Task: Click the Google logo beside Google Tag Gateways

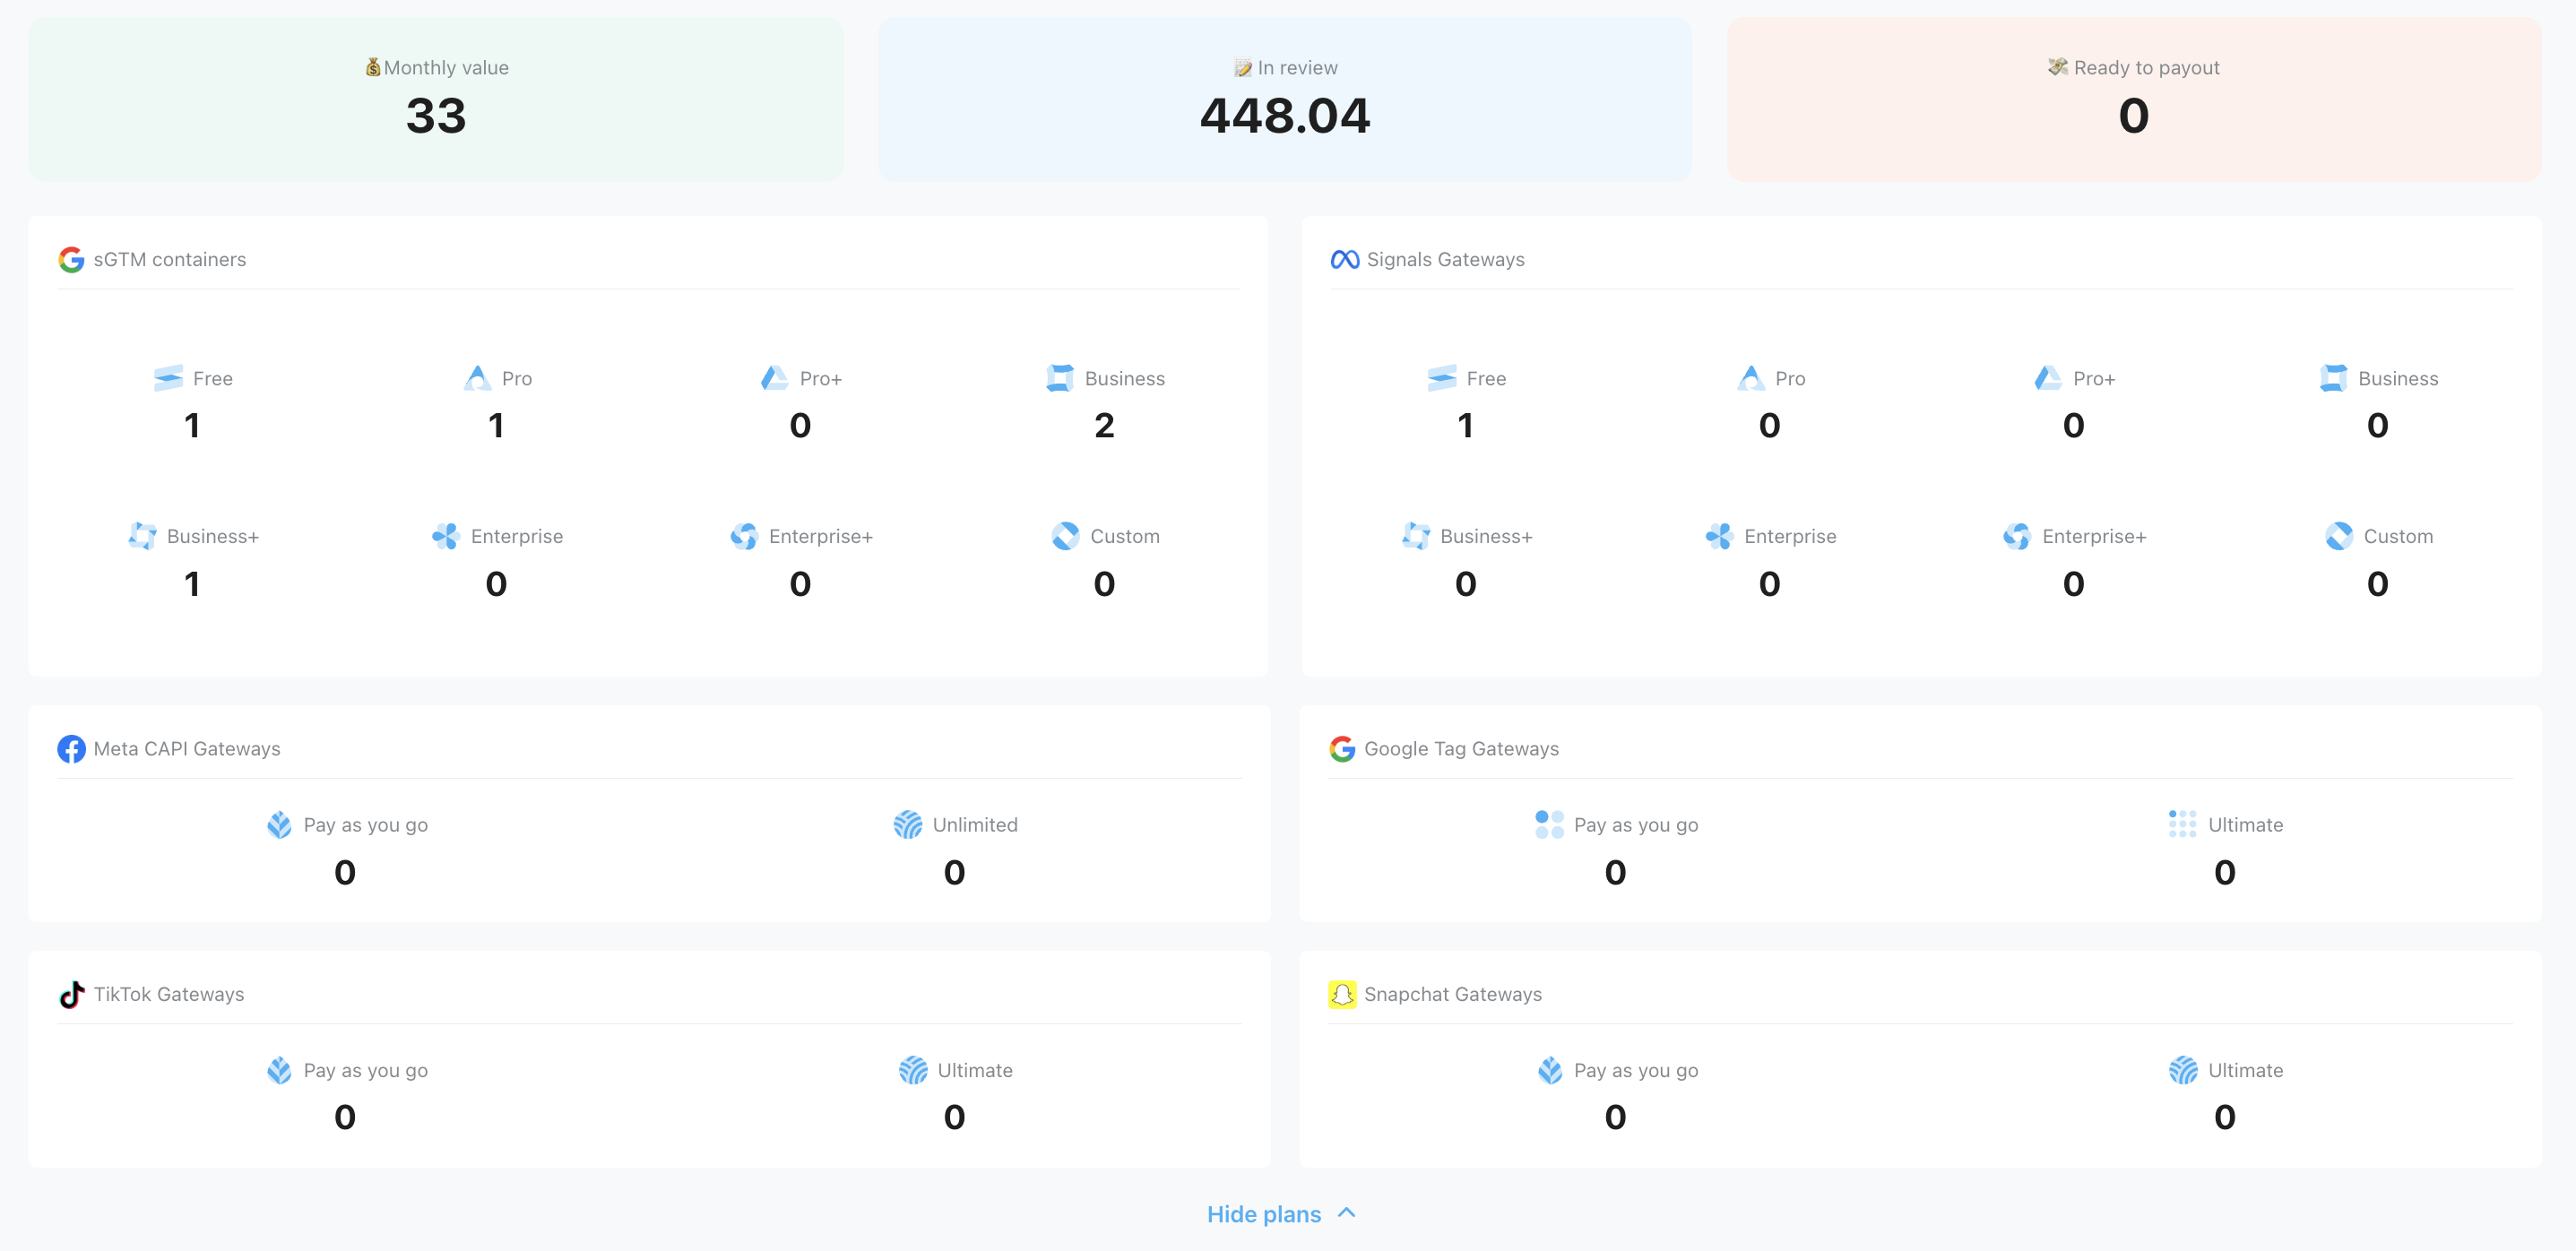Action: coord(1342,749)
